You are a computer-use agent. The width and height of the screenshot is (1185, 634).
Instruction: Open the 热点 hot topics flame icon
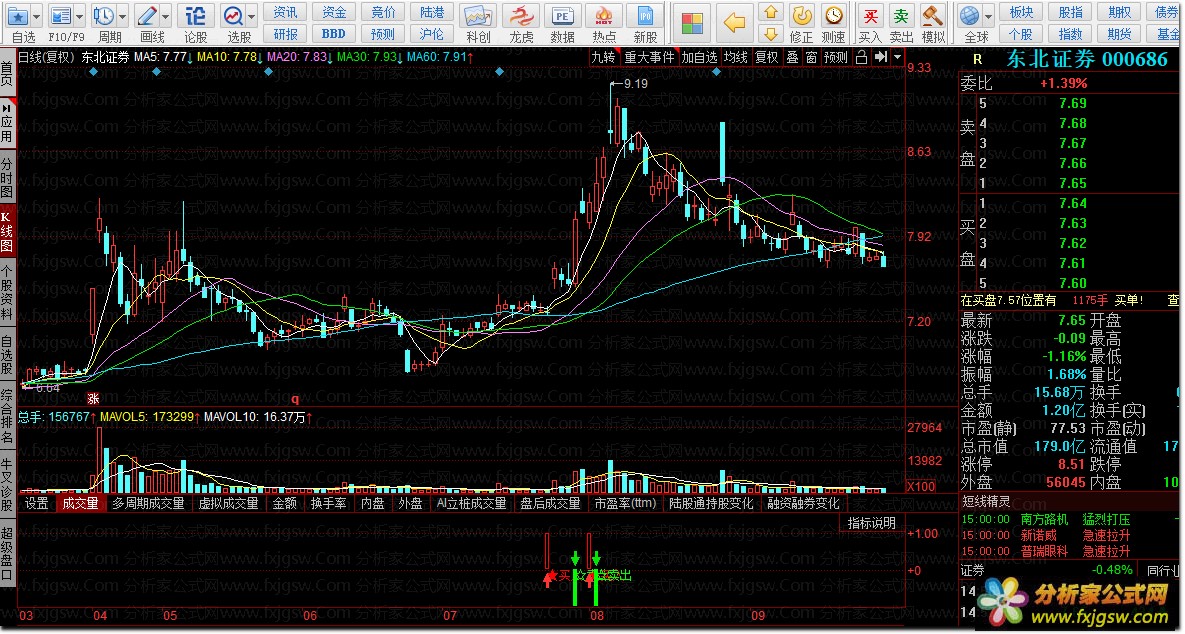(x=604, y=16)
